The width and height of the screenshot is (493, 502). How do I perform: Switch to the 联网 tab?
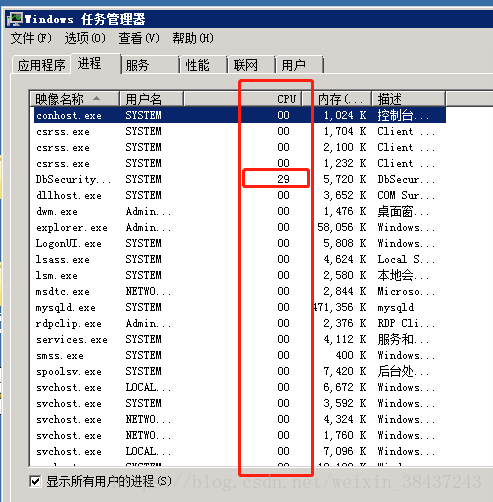click(251, 65)
